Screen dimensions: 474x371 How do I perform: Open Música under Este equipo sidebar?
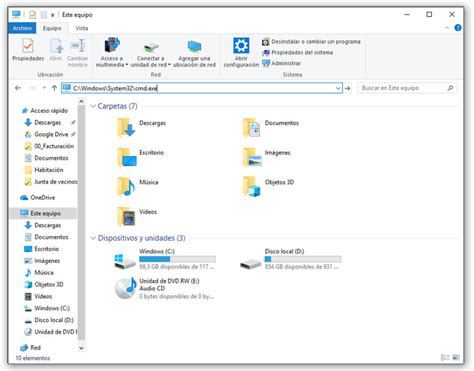pyautogui.click(x=39, y=273)
